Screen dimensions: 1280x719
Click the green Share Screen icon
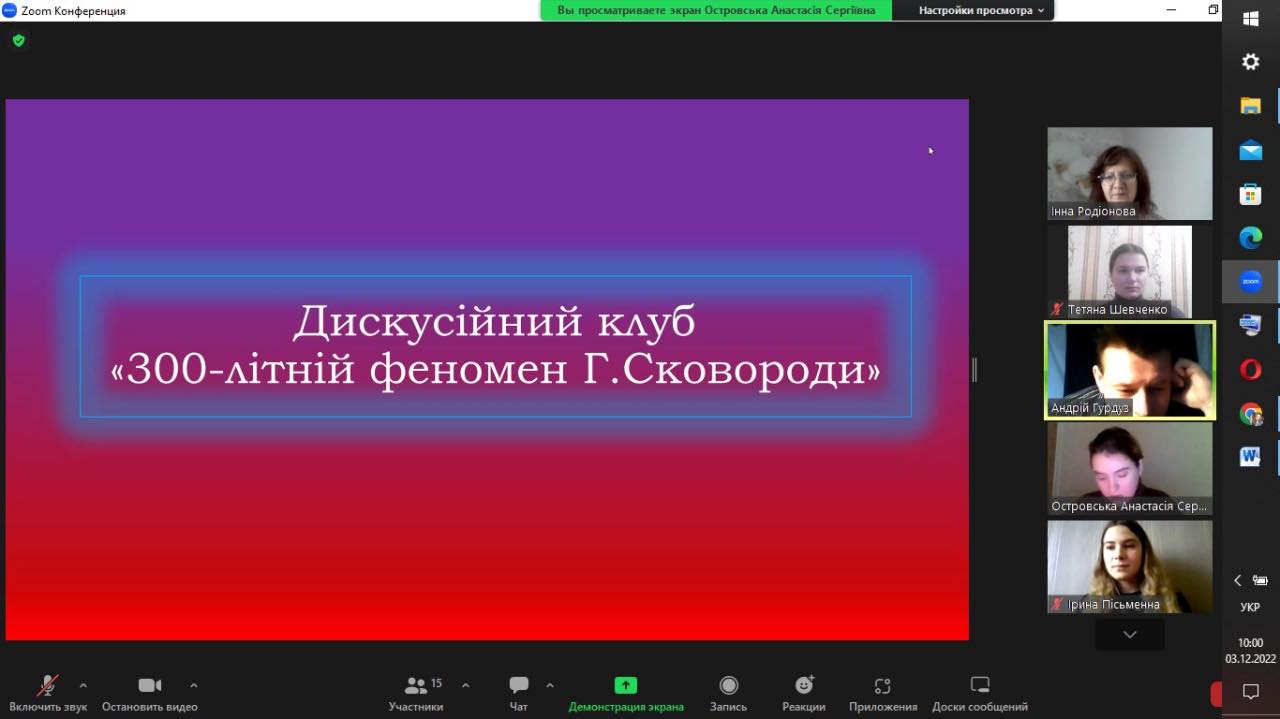[x=625, y=686]
